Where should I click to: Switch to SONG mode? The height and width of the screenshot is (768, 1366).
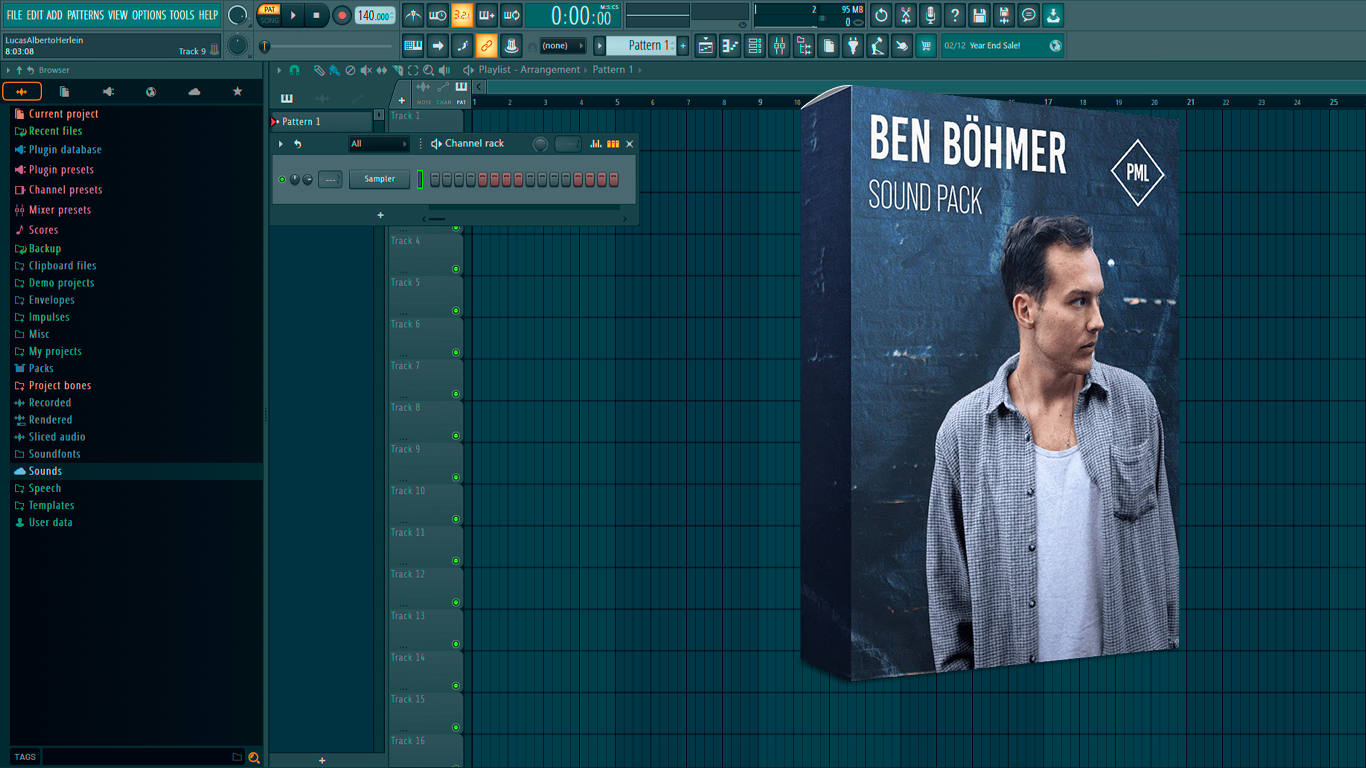click(x=269, y=20)
